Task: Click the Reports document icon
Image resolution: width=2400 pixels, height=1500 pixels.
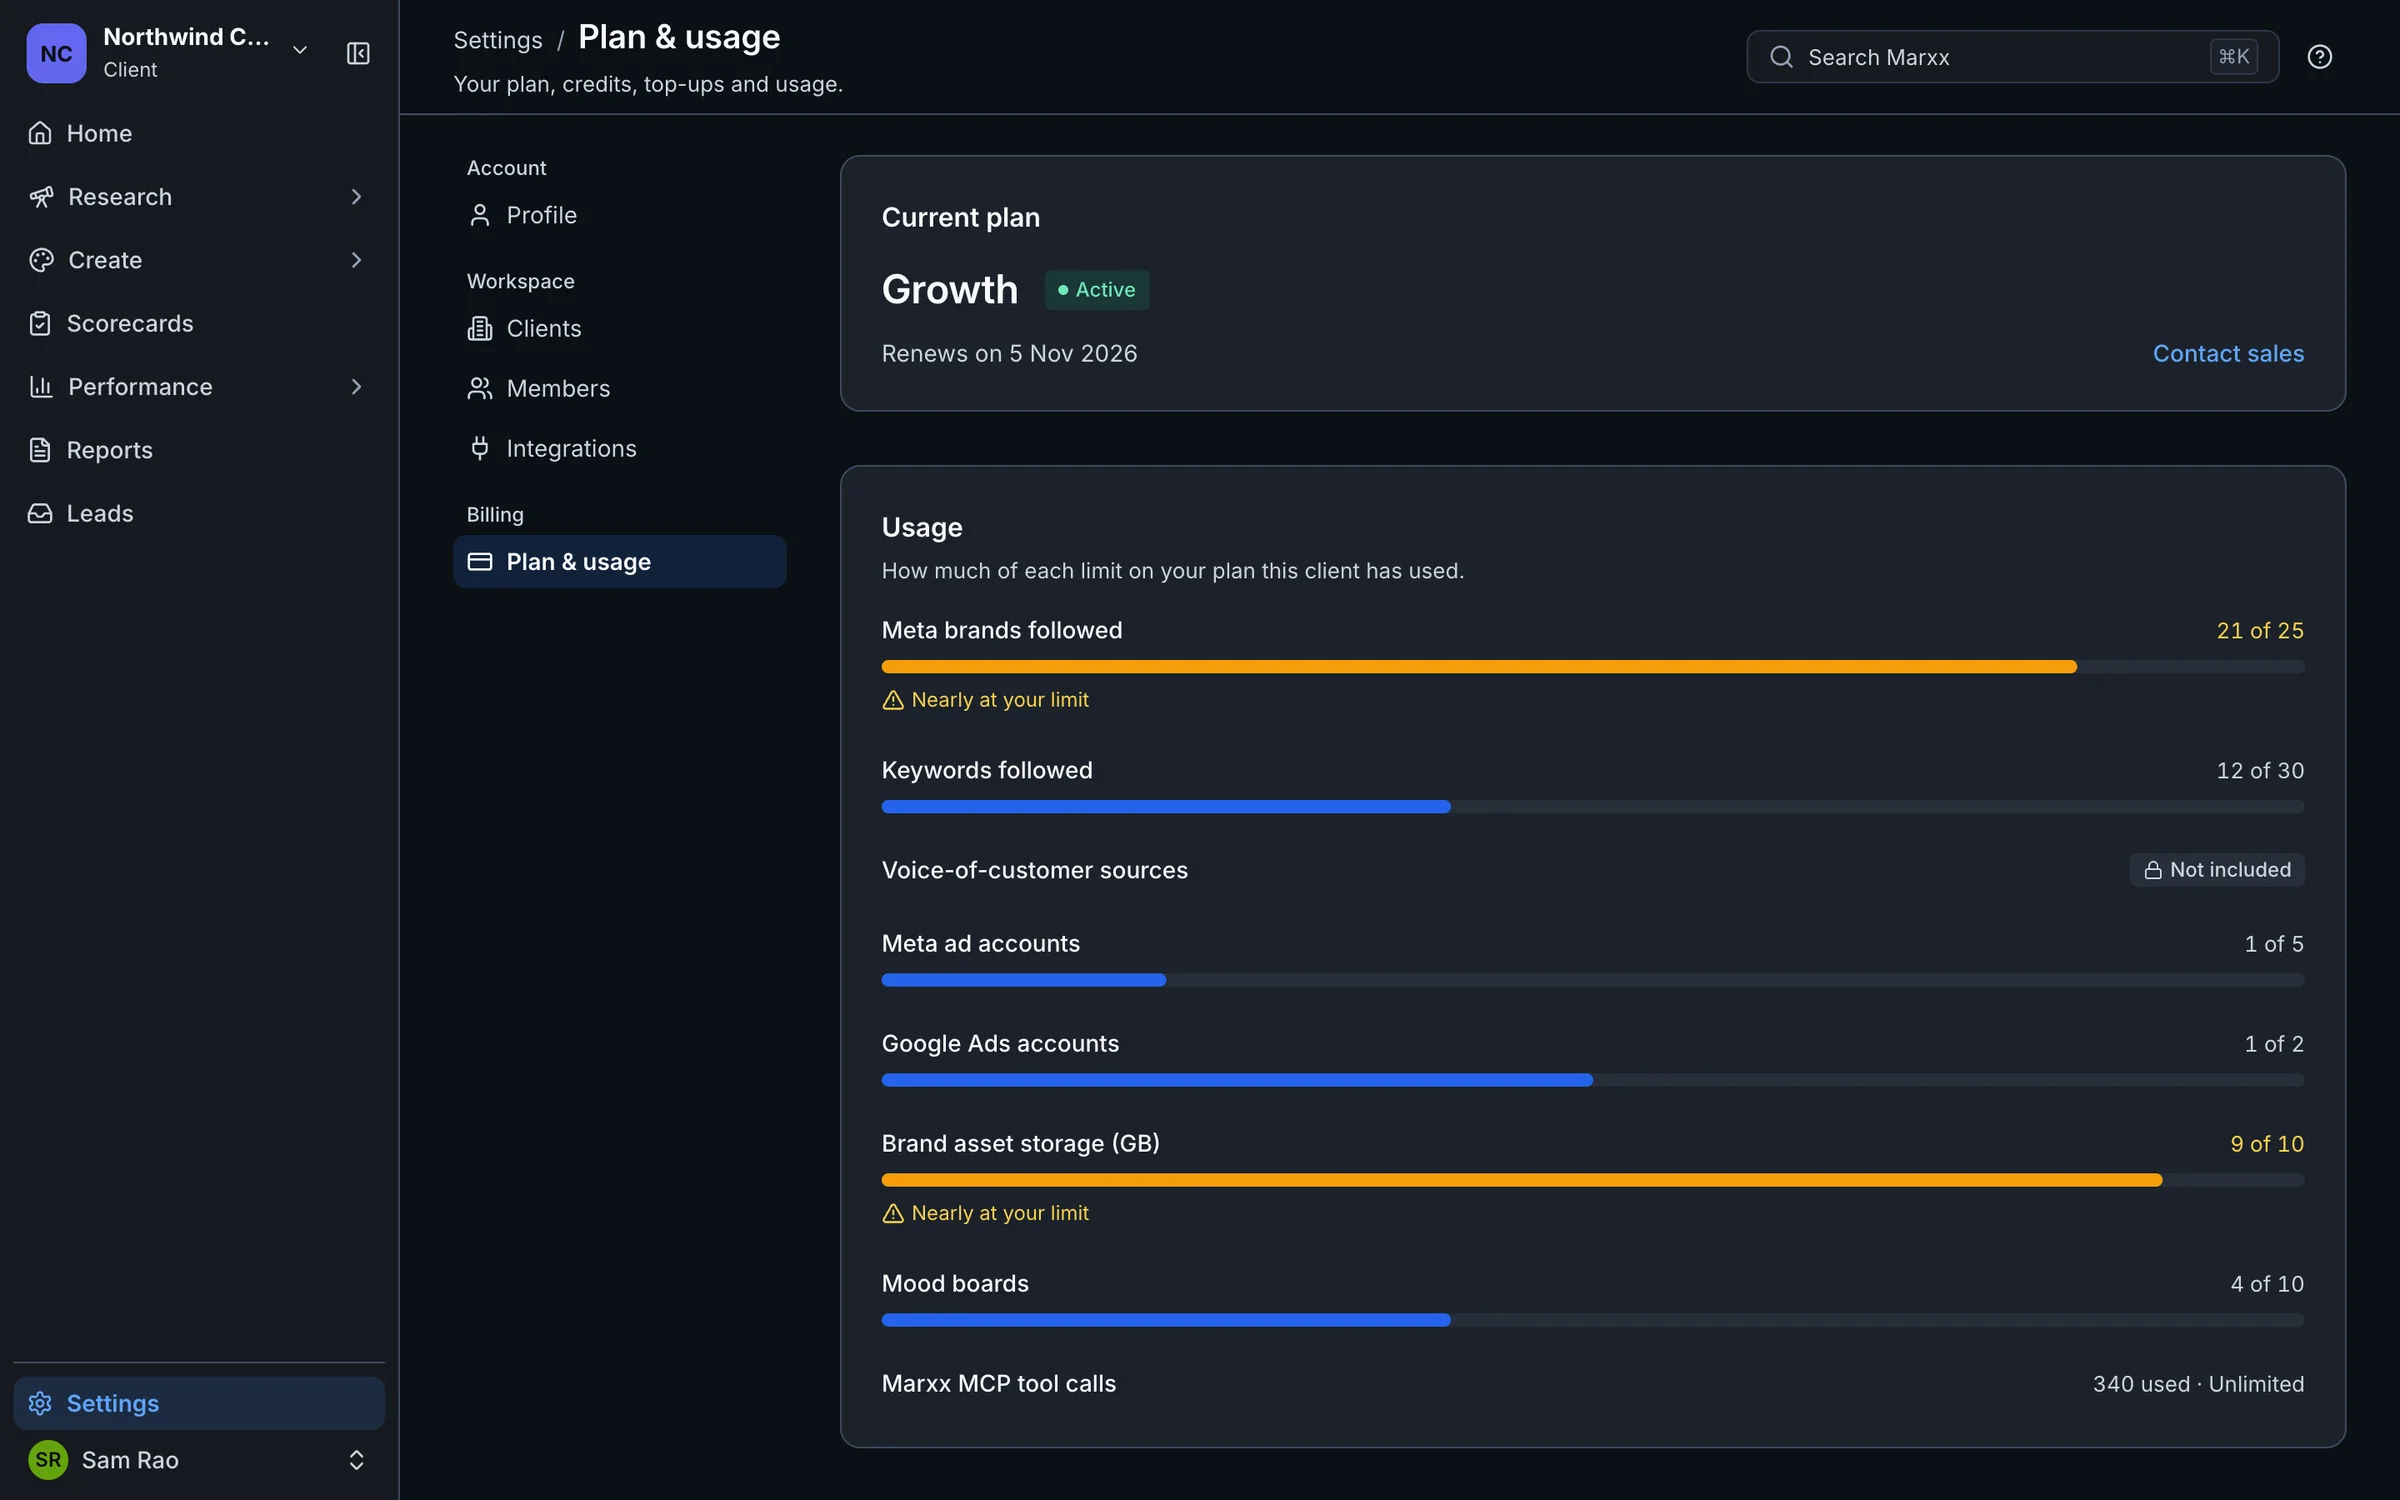Action: (x=40, y=450)
